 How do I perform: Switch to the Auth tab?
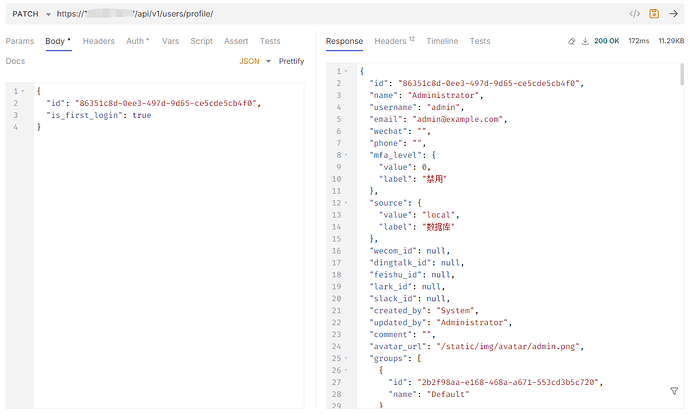tap(138, 41)
